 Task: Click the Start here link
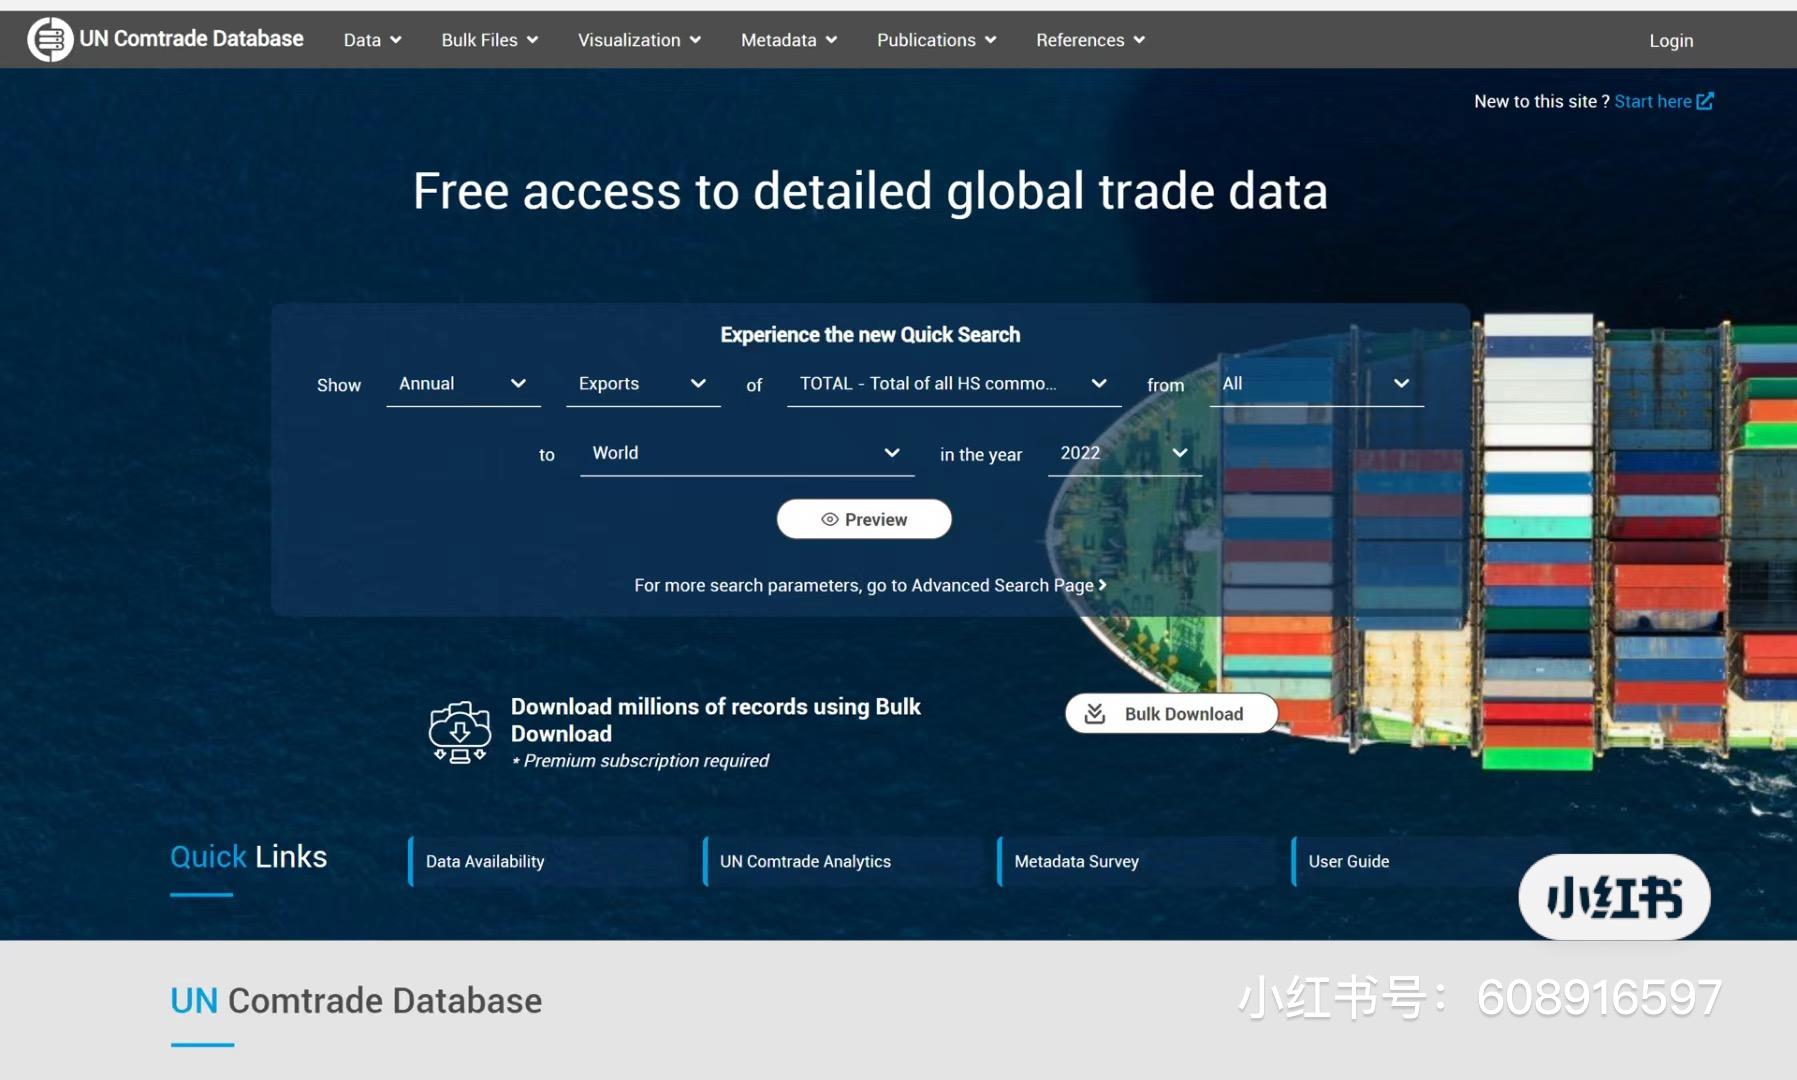click(1653, 101)
